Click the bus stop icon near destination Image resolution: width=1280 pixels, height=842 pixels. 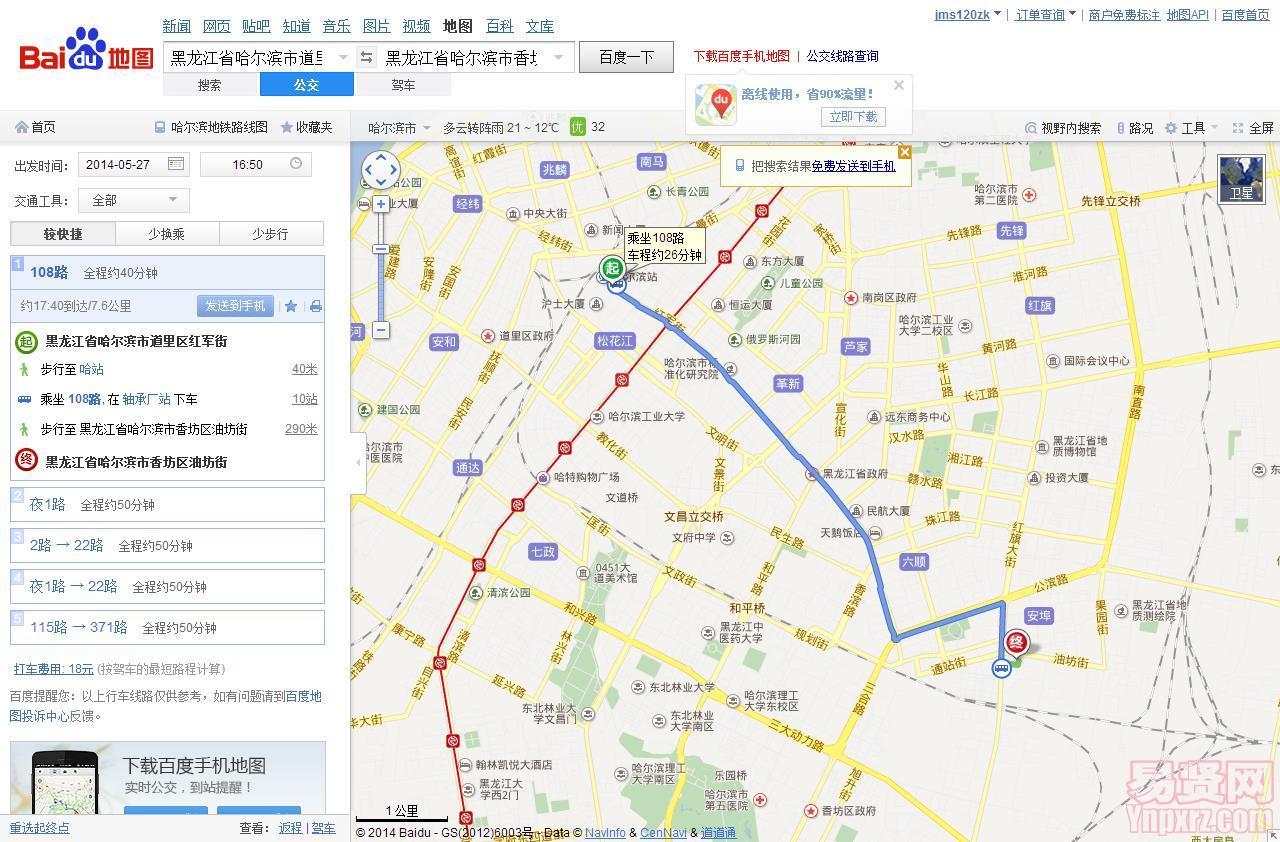1002,668
